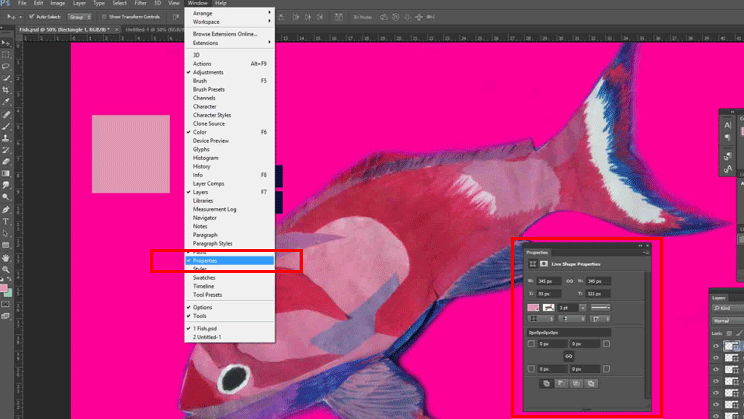Select the Horizontal Type tool
The height and width of the screenshot is (419, 744).
tap(7, 220)
